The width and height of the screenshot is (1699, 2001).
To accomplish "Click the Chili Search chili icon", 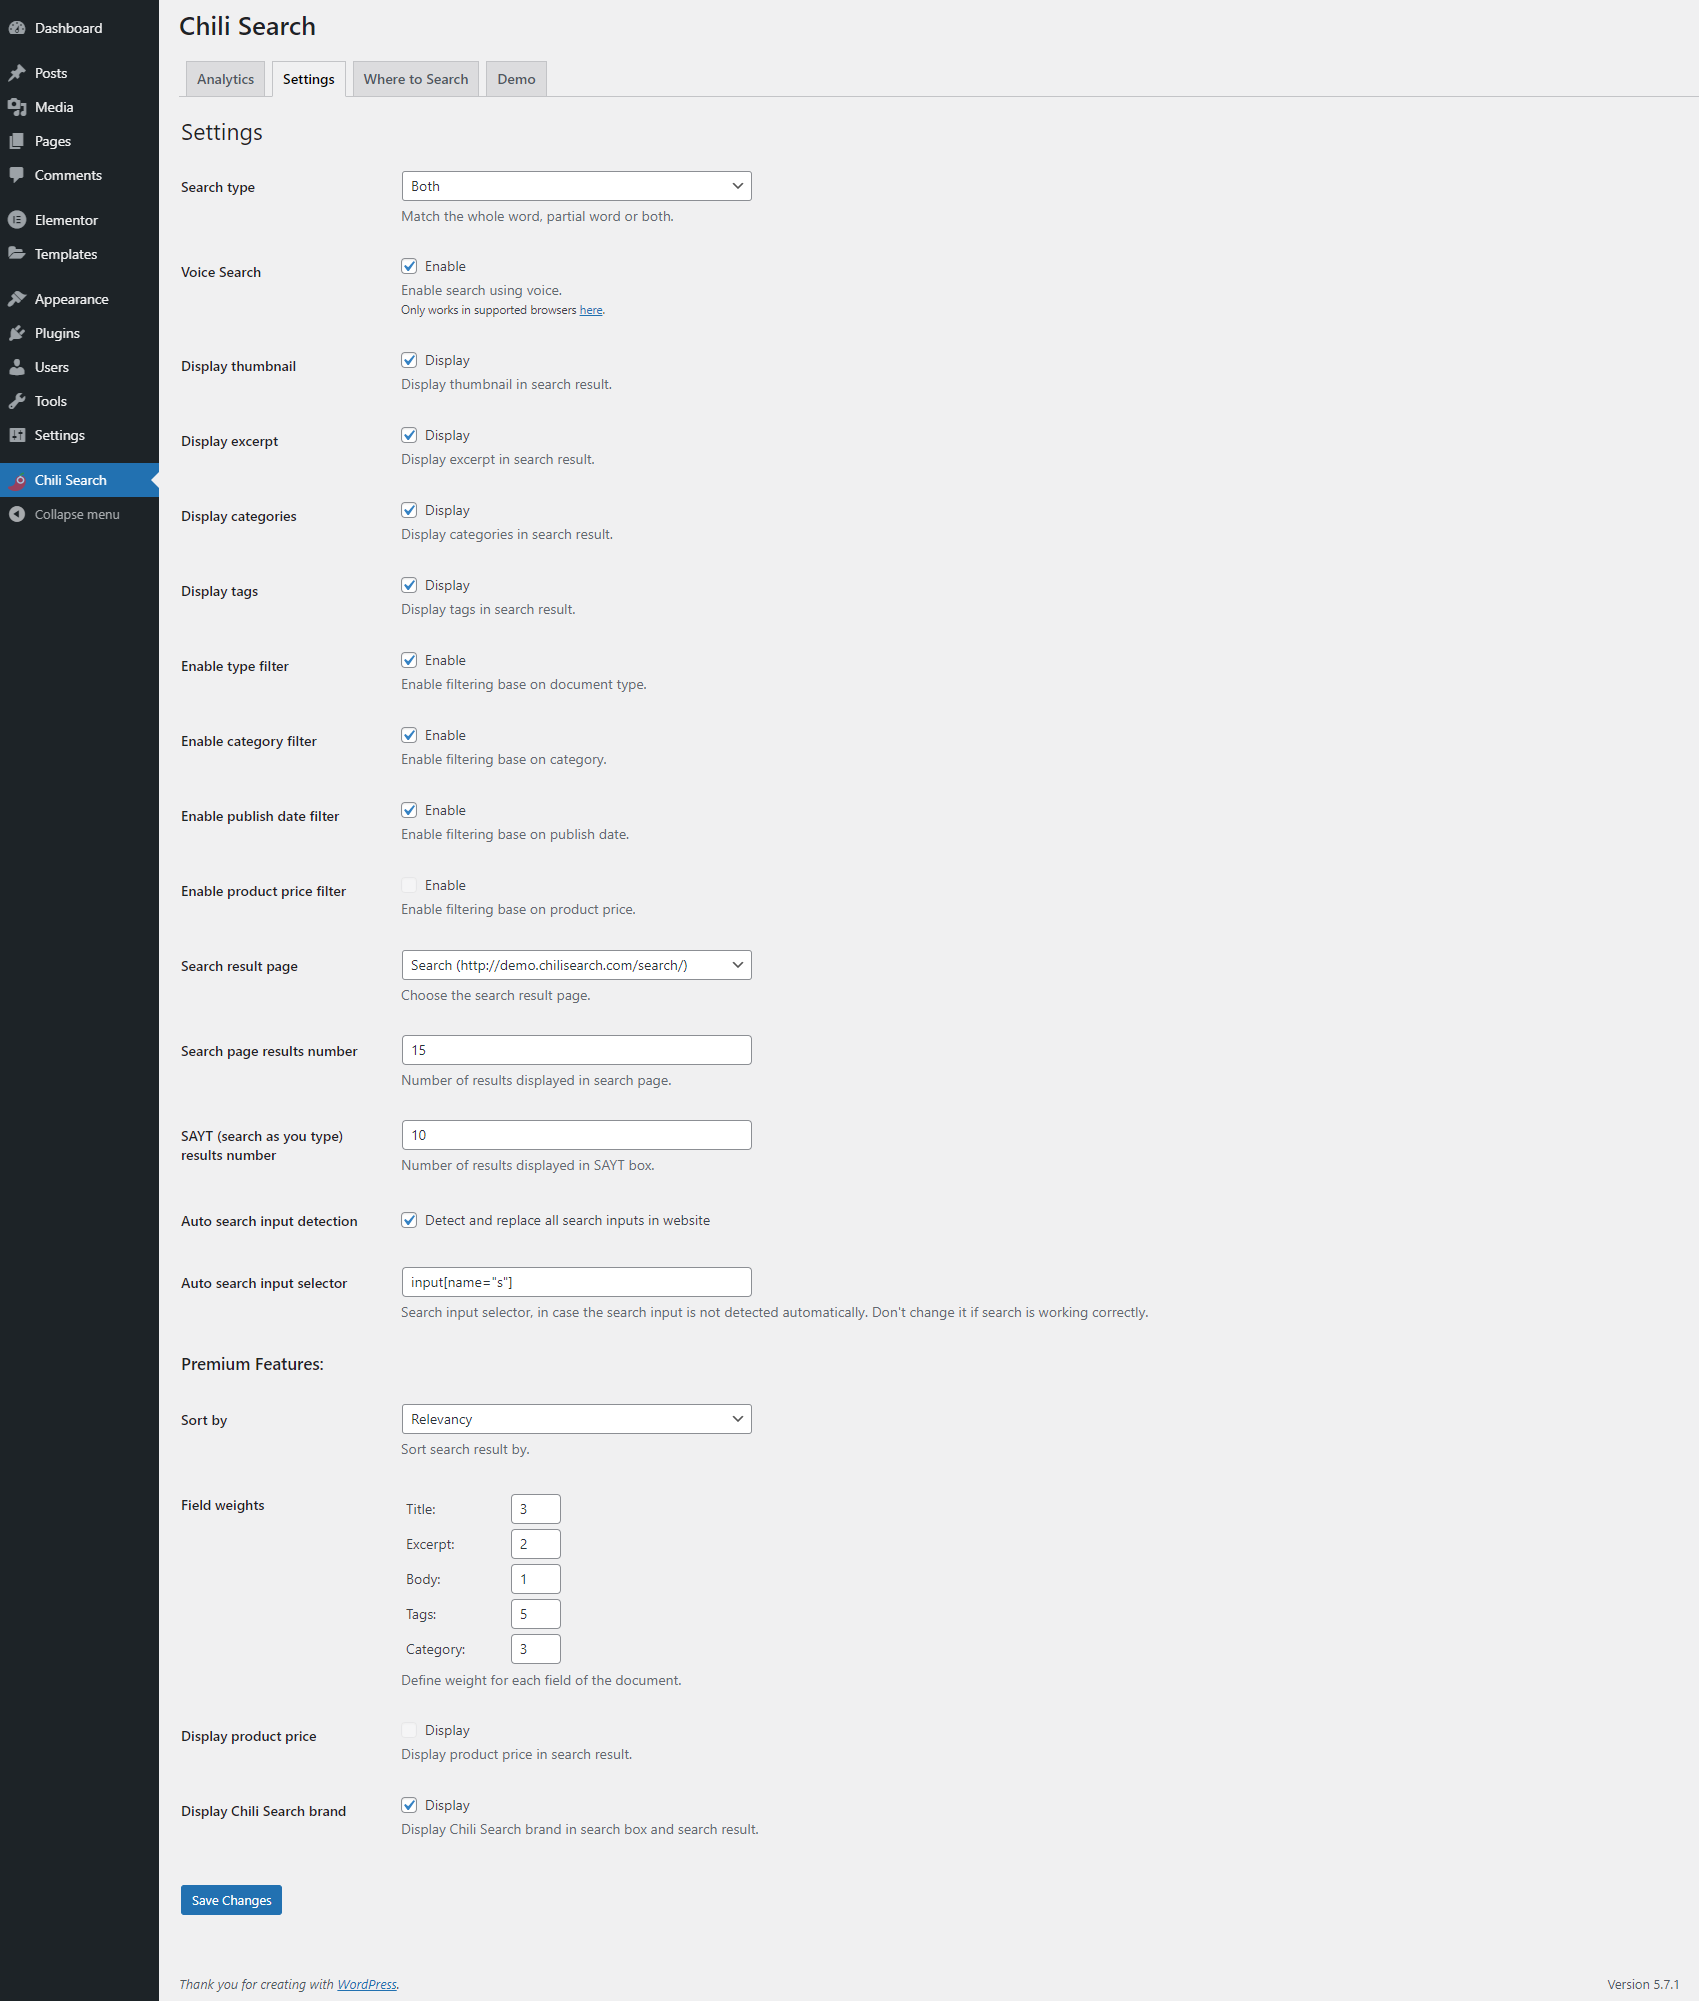I will [x=17, y=481].
